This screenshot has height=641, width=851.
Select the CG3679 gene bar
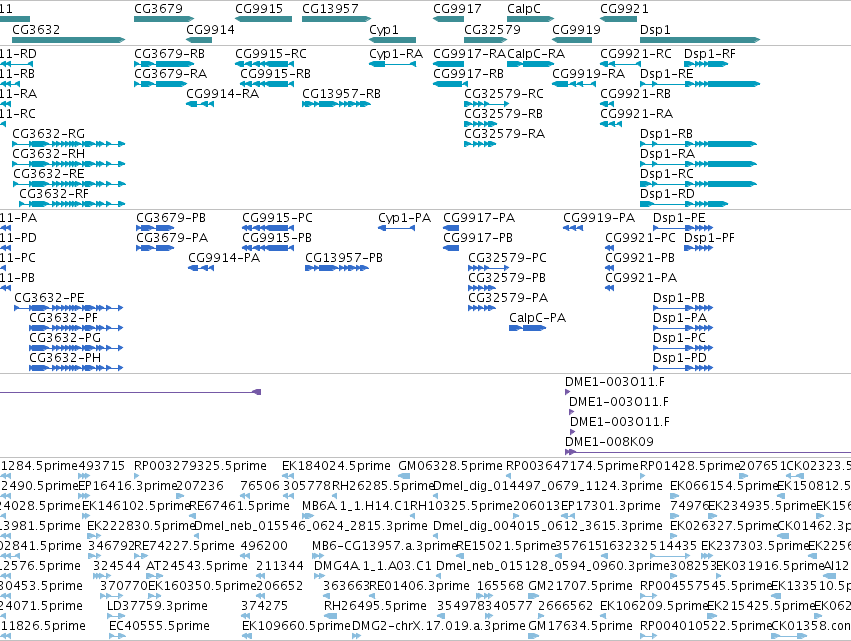(x=164, y=20)
